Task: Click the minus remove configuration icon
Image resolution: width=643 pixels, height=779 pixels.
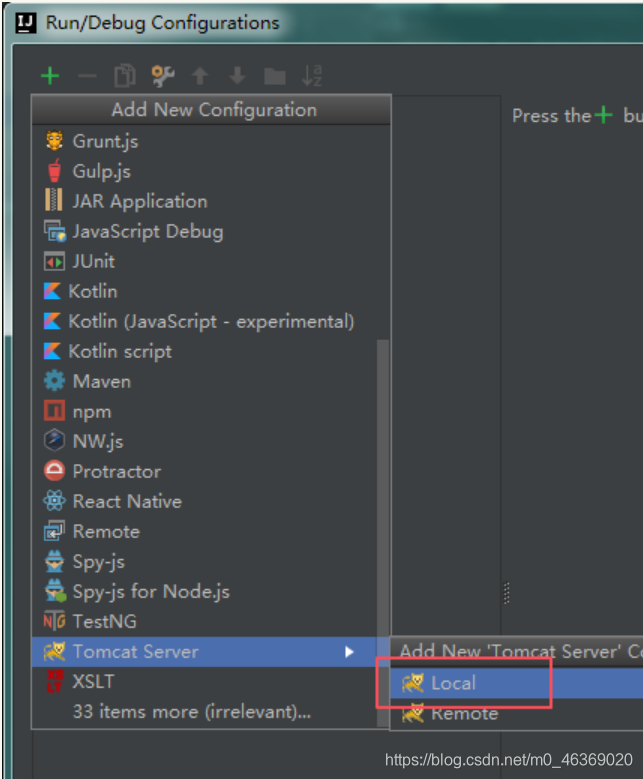Action: 87,76
